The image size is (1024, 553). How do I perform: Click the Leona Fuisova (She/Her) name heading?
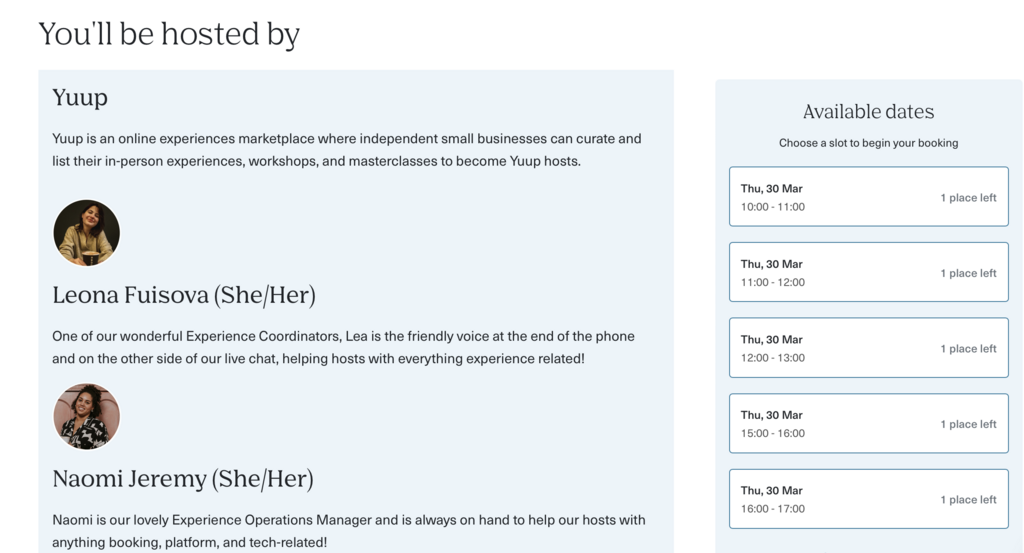[x=184, y=295]
